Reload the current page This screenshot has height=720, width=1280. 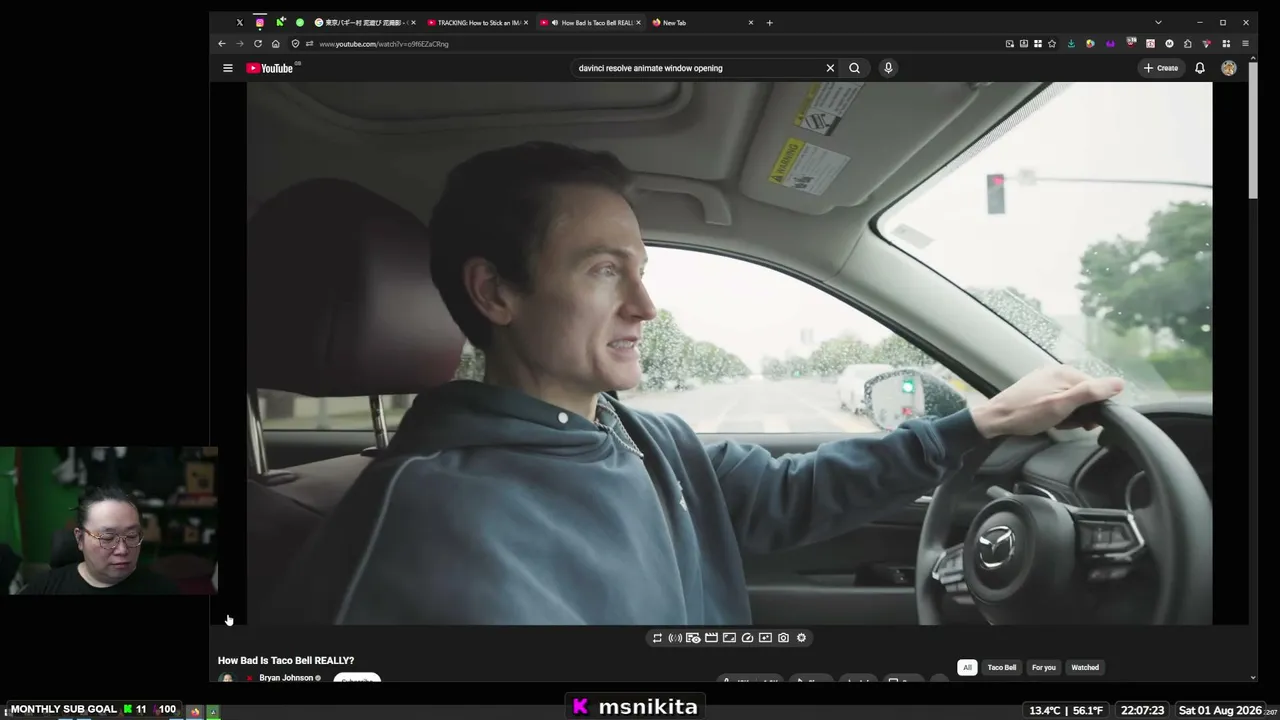click(x=258, y=44)
